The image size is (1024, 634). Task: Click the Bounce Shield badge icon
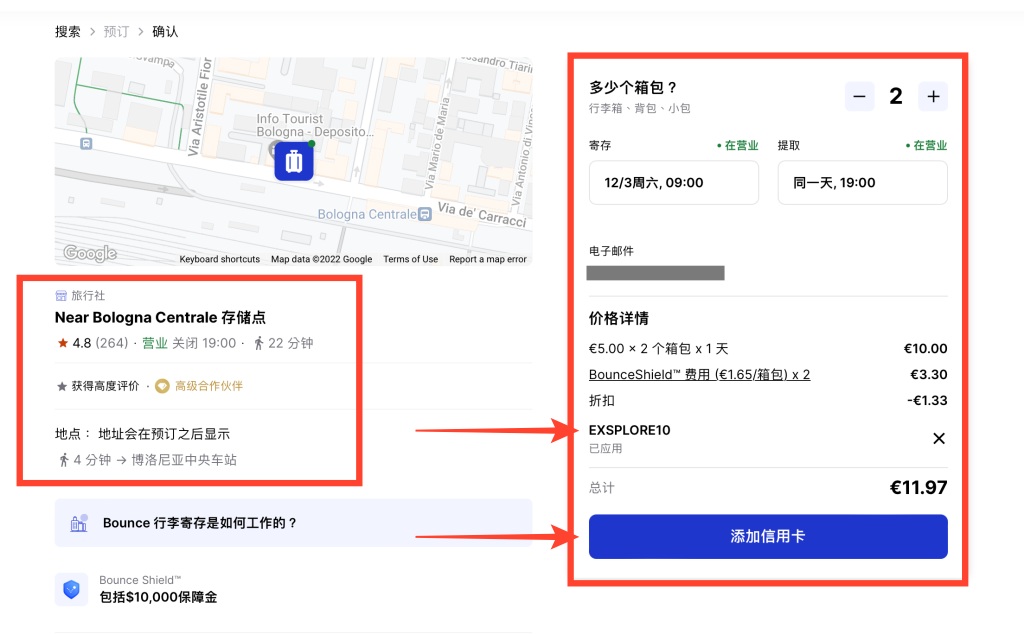[71, 590]
